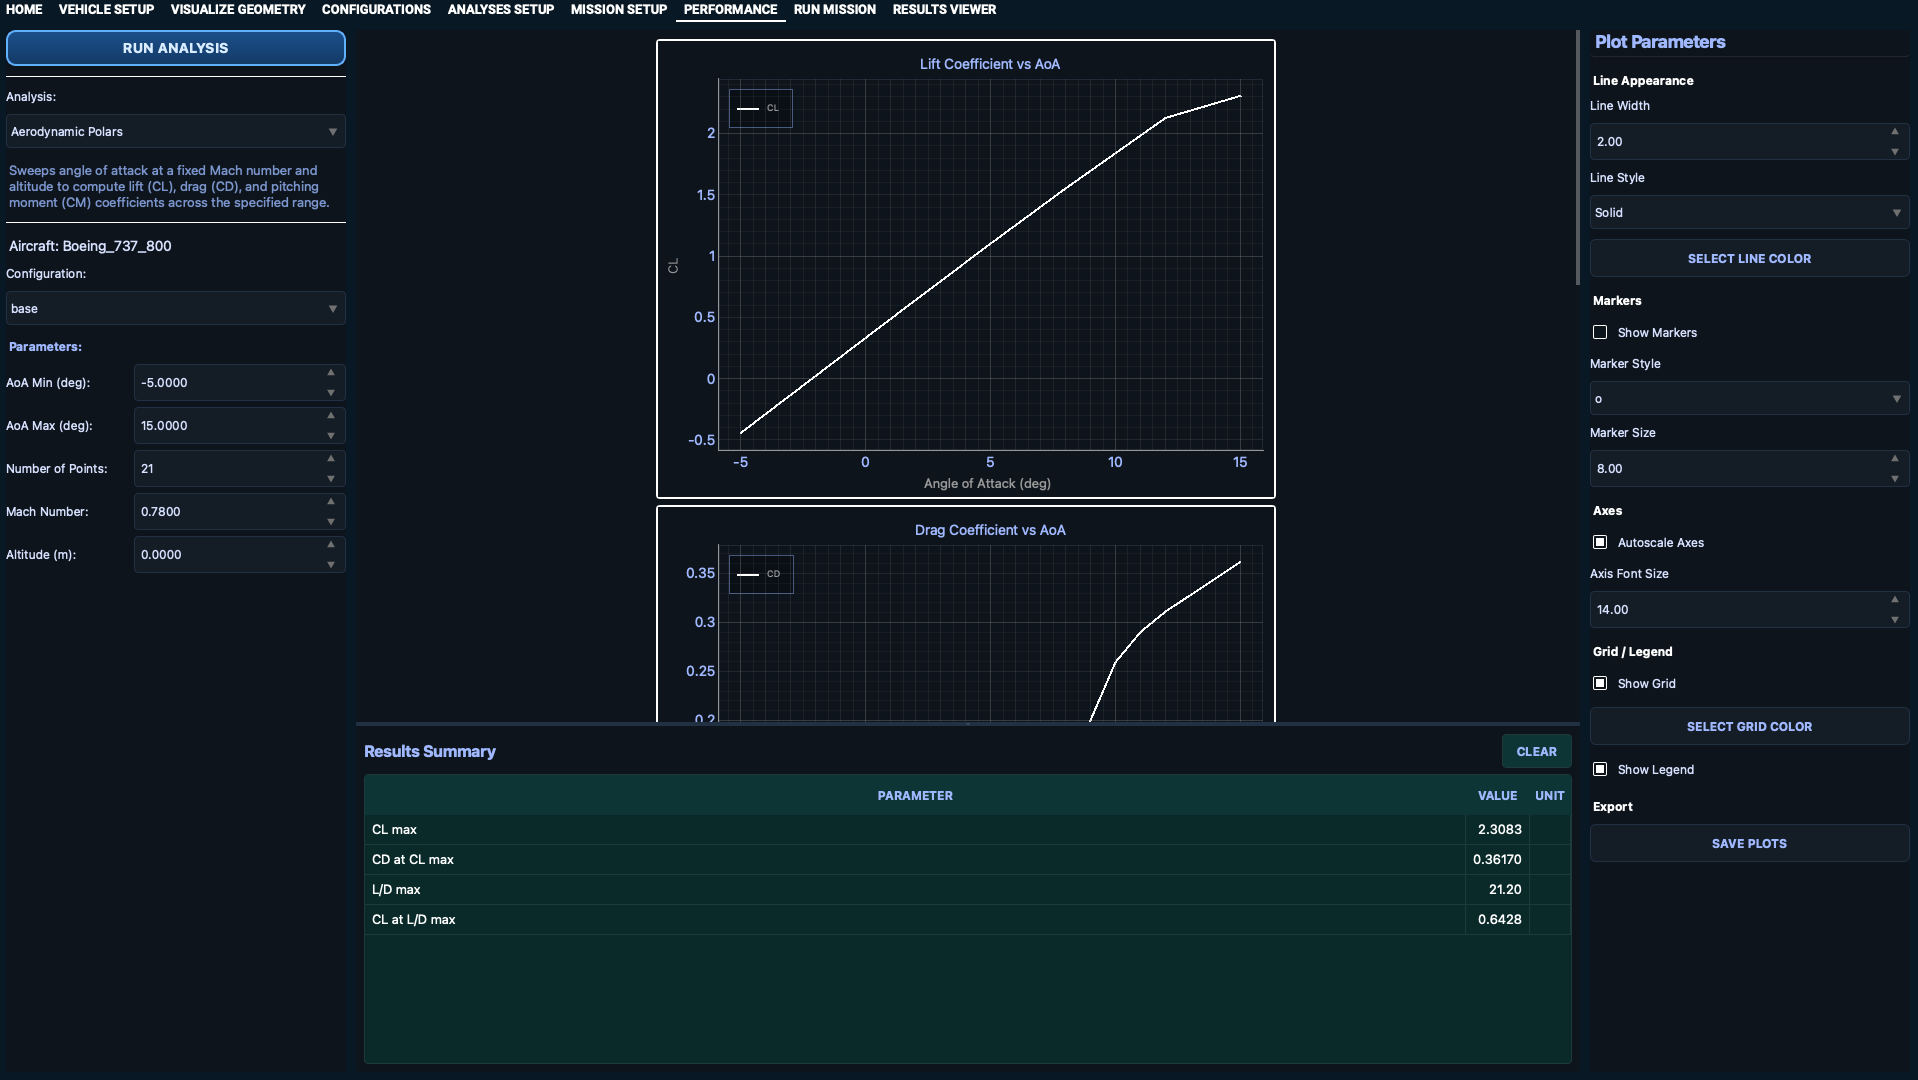1918x1080 pixels.
Task: Decrease Altitude with down arrow
Action: pos(331,564)
